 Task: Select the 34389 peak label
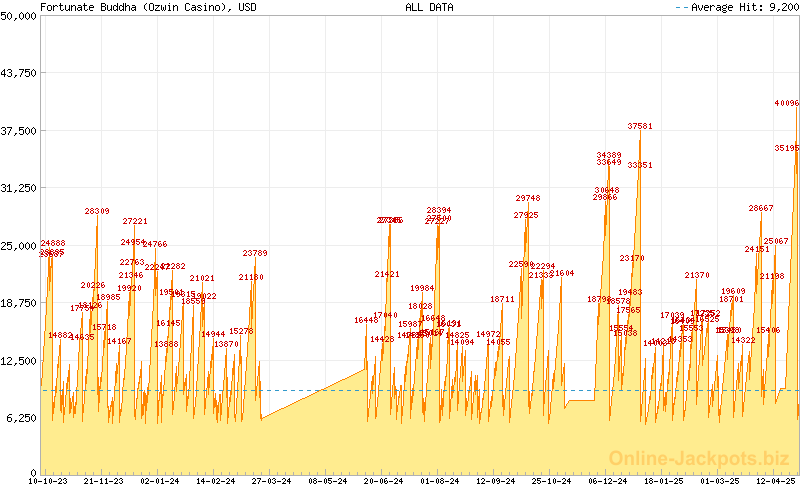coord(608,155)
